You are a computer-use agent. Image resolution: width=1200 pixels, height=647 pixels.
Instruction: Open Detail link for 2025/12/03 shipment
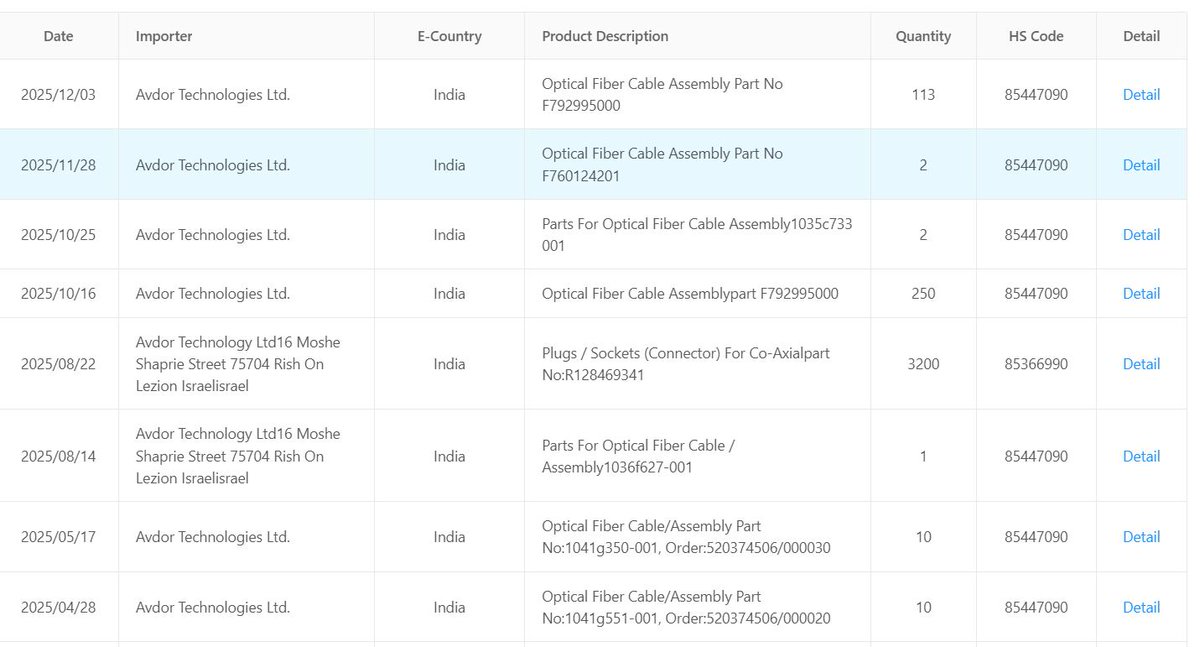(x=1141, y=95)
